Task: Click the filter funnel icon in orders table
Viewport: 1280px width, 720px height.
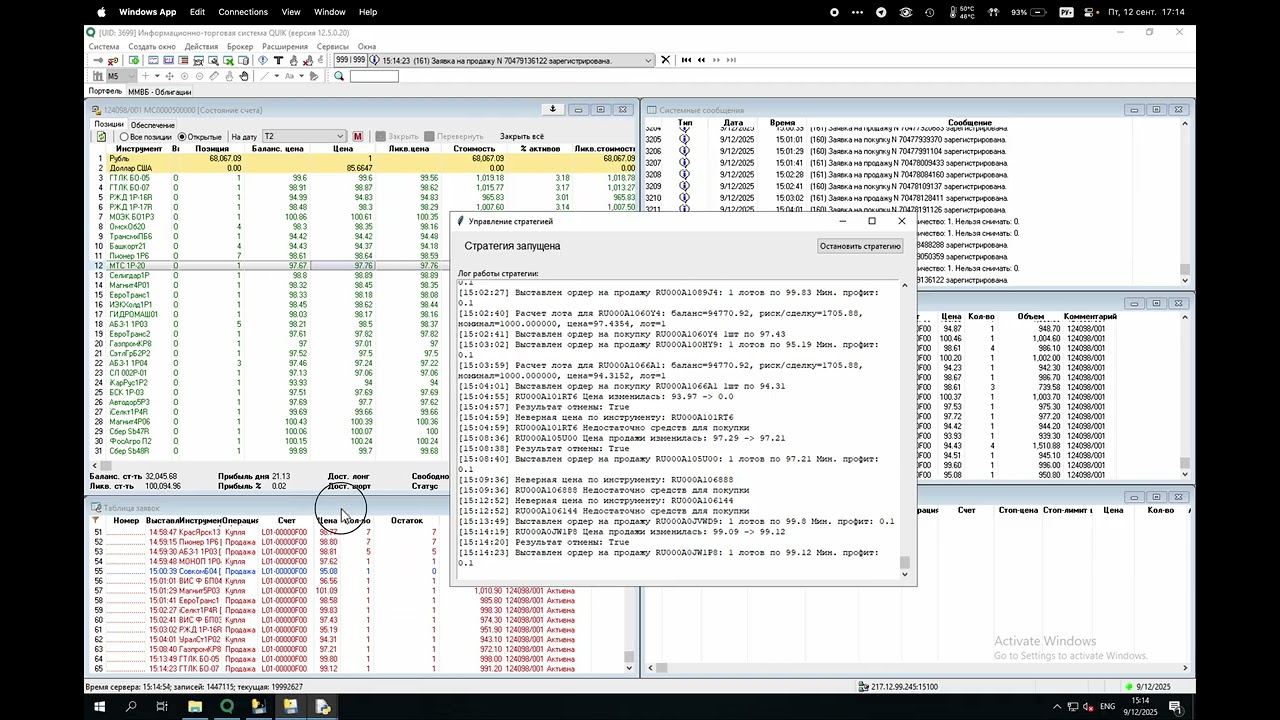Action: (96, 520)
